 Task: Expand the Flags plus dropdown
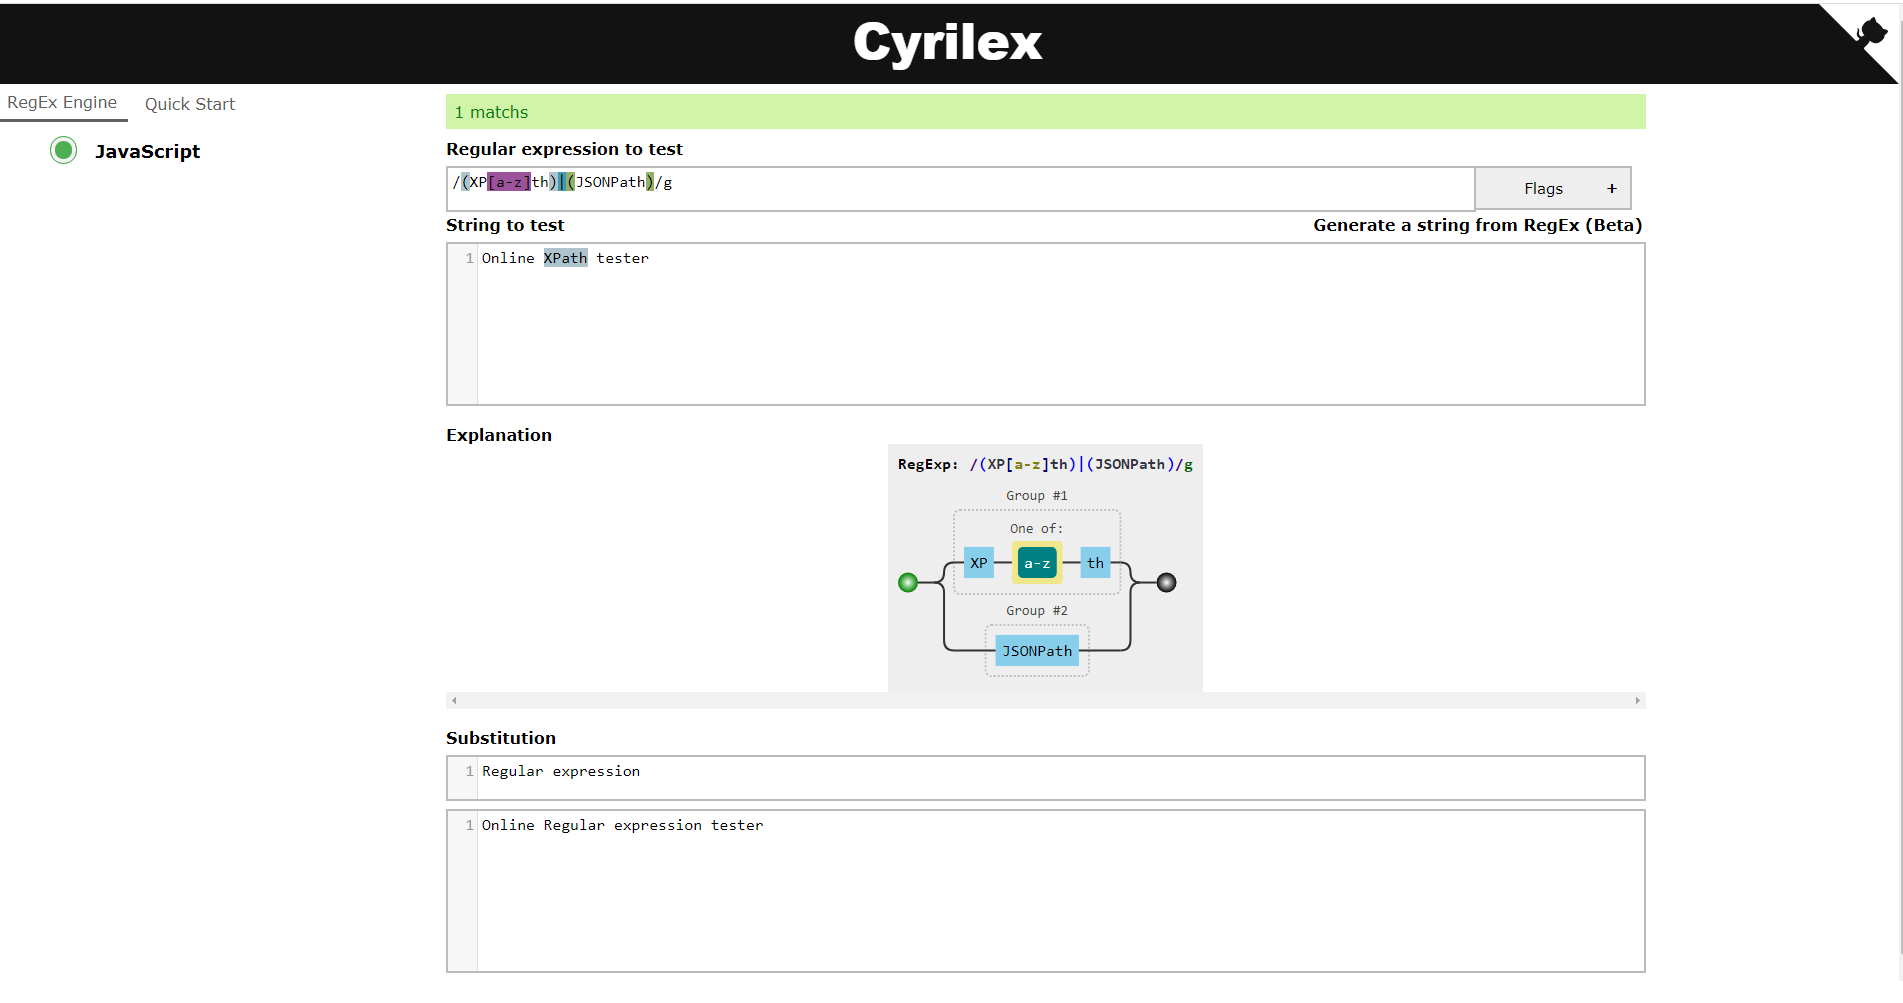click(1553, 188)
